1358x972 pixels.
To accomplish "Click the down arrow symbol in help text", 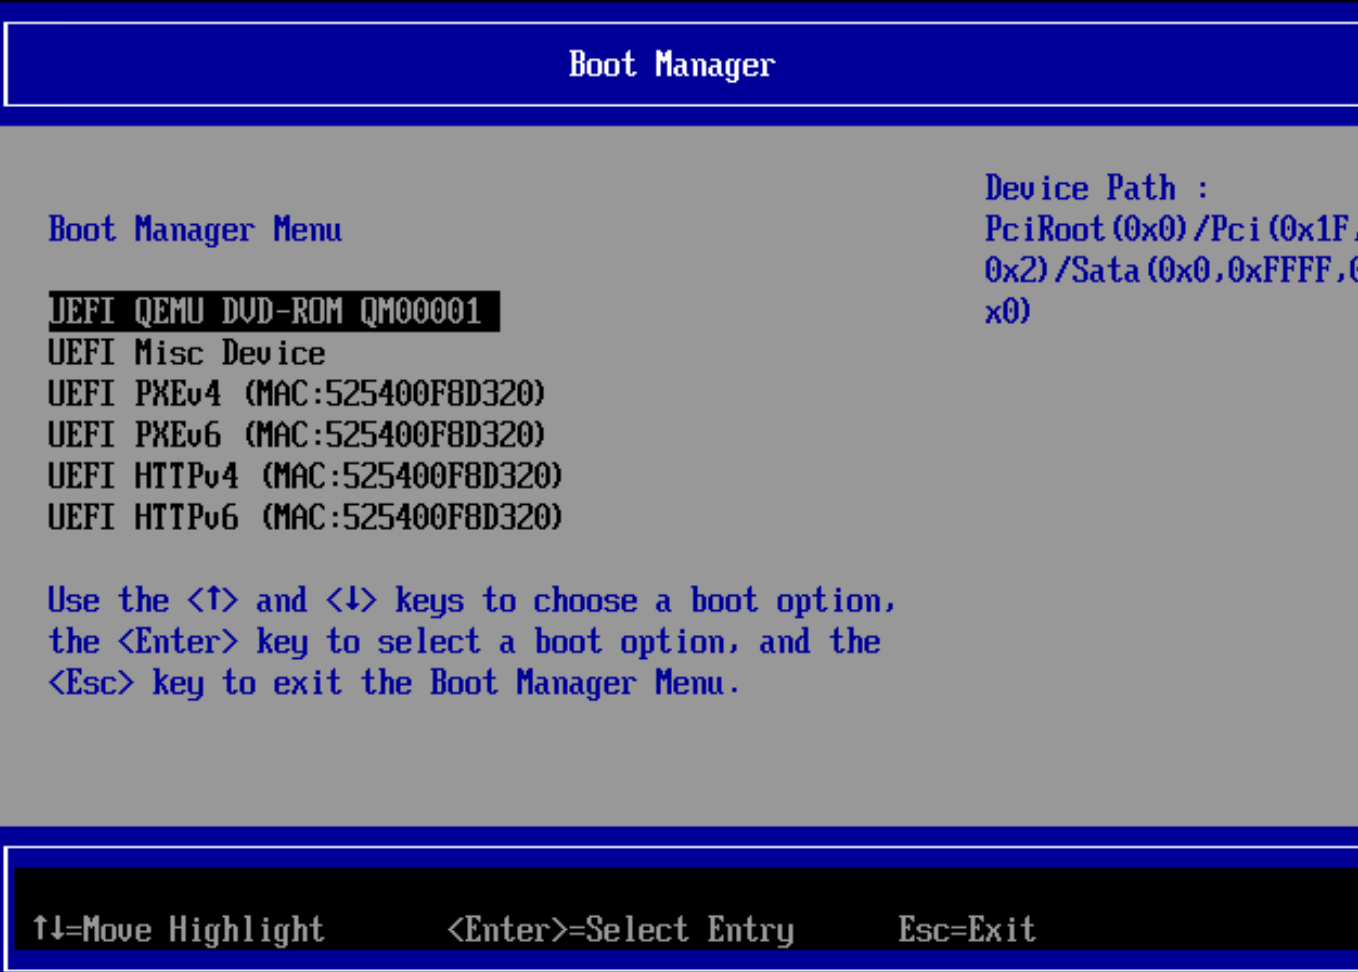I will (351, 600).
